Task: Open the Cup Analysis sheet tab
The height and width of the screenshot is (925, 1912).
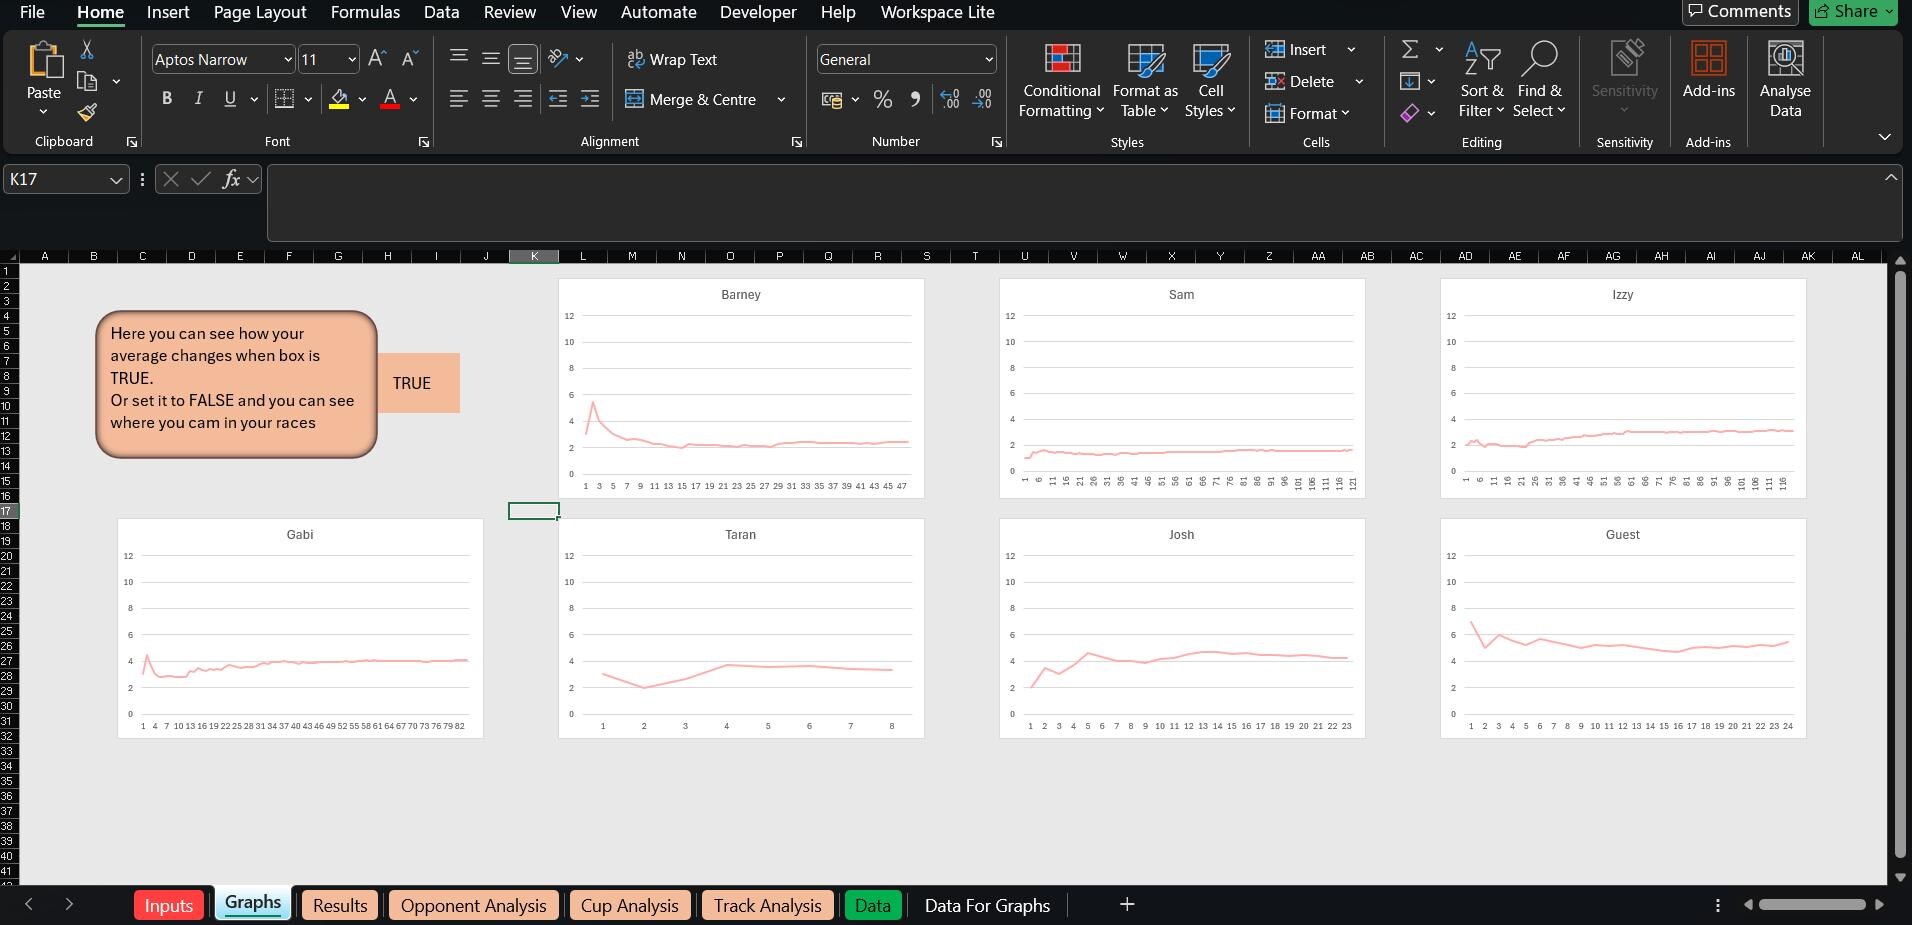Action: 629,905
